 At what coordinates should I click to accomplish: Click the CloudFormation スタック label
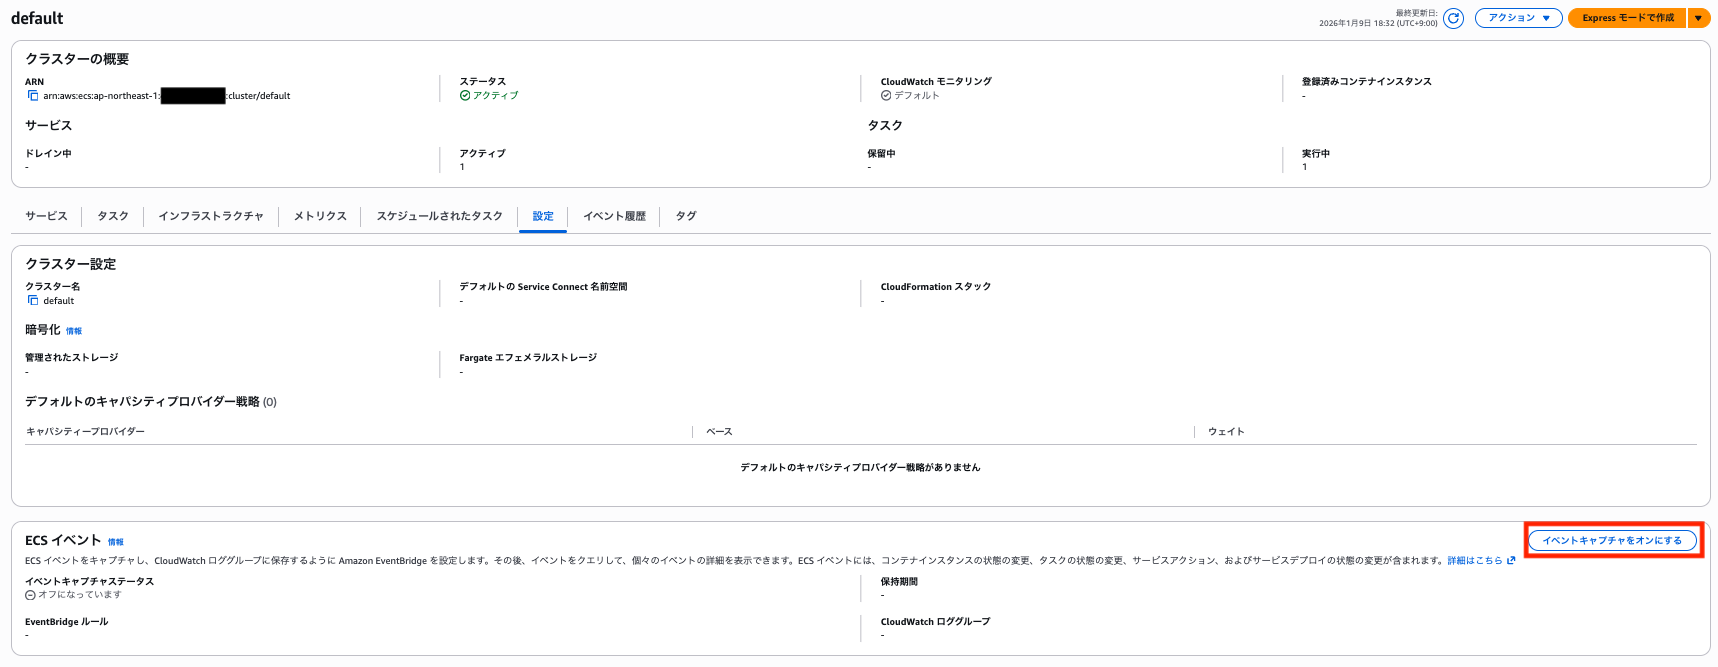click(x=936, y=286)
